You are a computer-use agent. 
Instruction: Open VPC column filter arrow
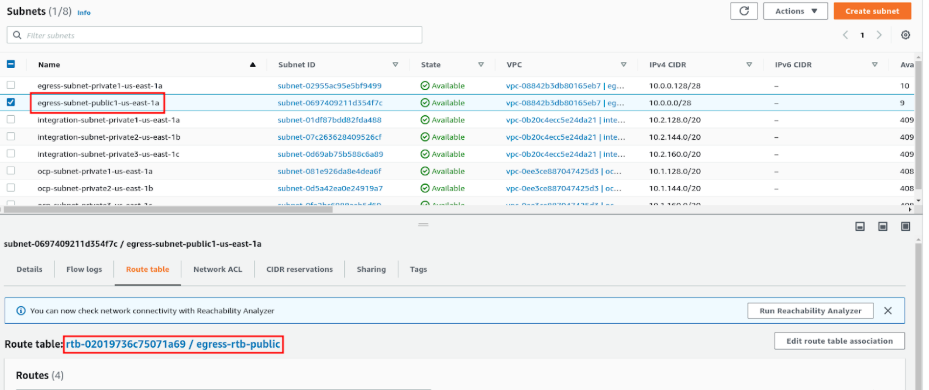(x=623, y=65)
